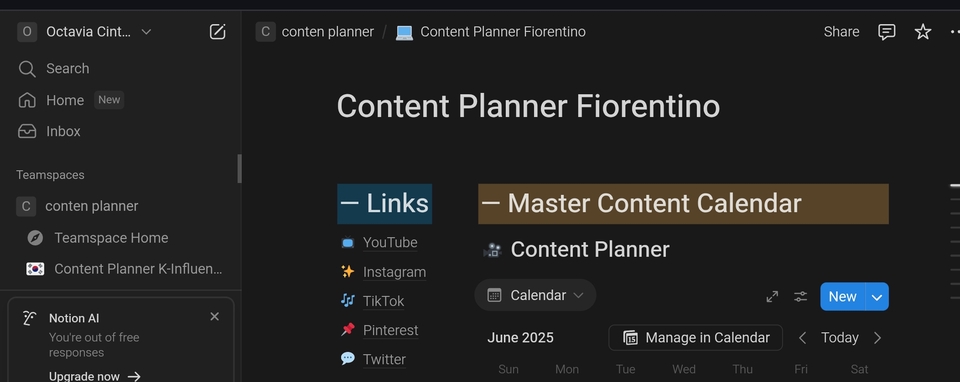Expand the Octavia workspace switcher chevron

pyautogui.click(x=146, y=32)
